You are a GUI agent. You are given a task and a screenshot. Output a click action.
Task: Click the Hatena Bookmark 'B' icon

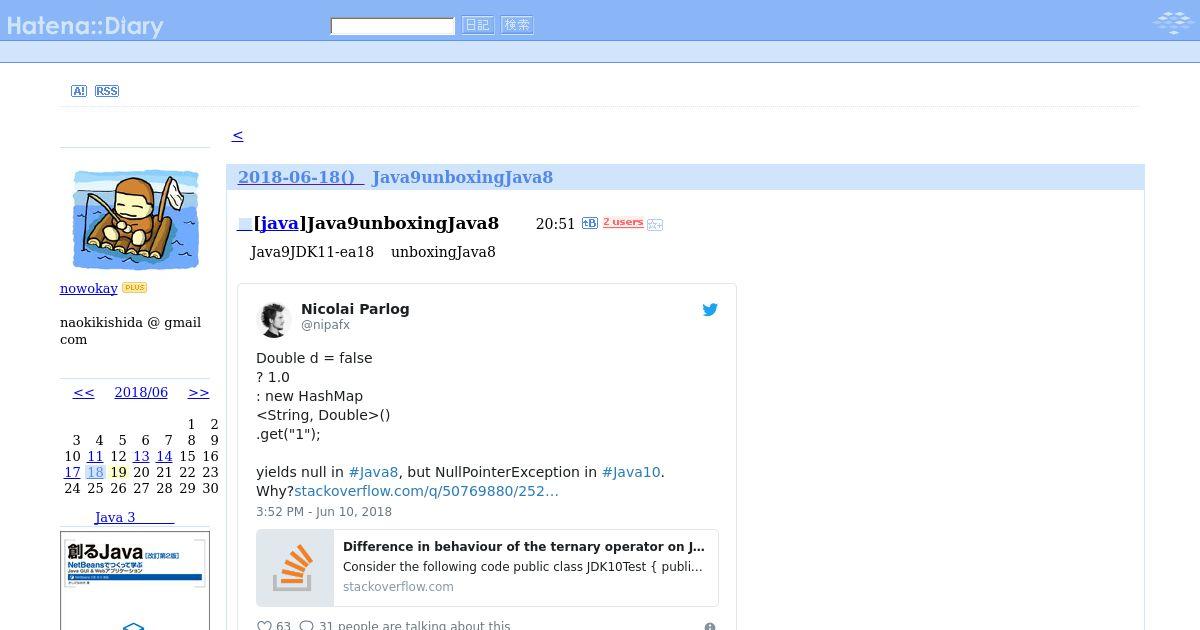tap(590, 223)
